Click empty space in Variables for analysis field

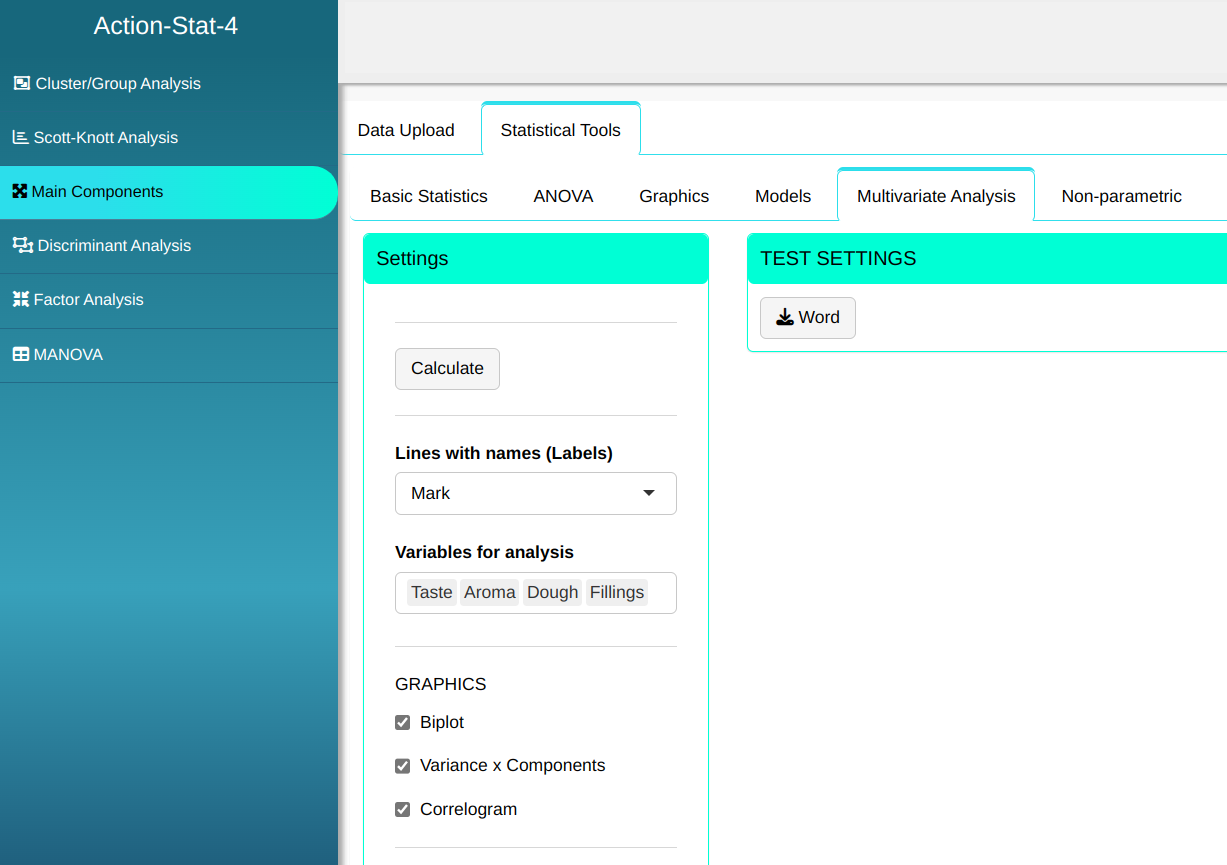coord(662,593)
